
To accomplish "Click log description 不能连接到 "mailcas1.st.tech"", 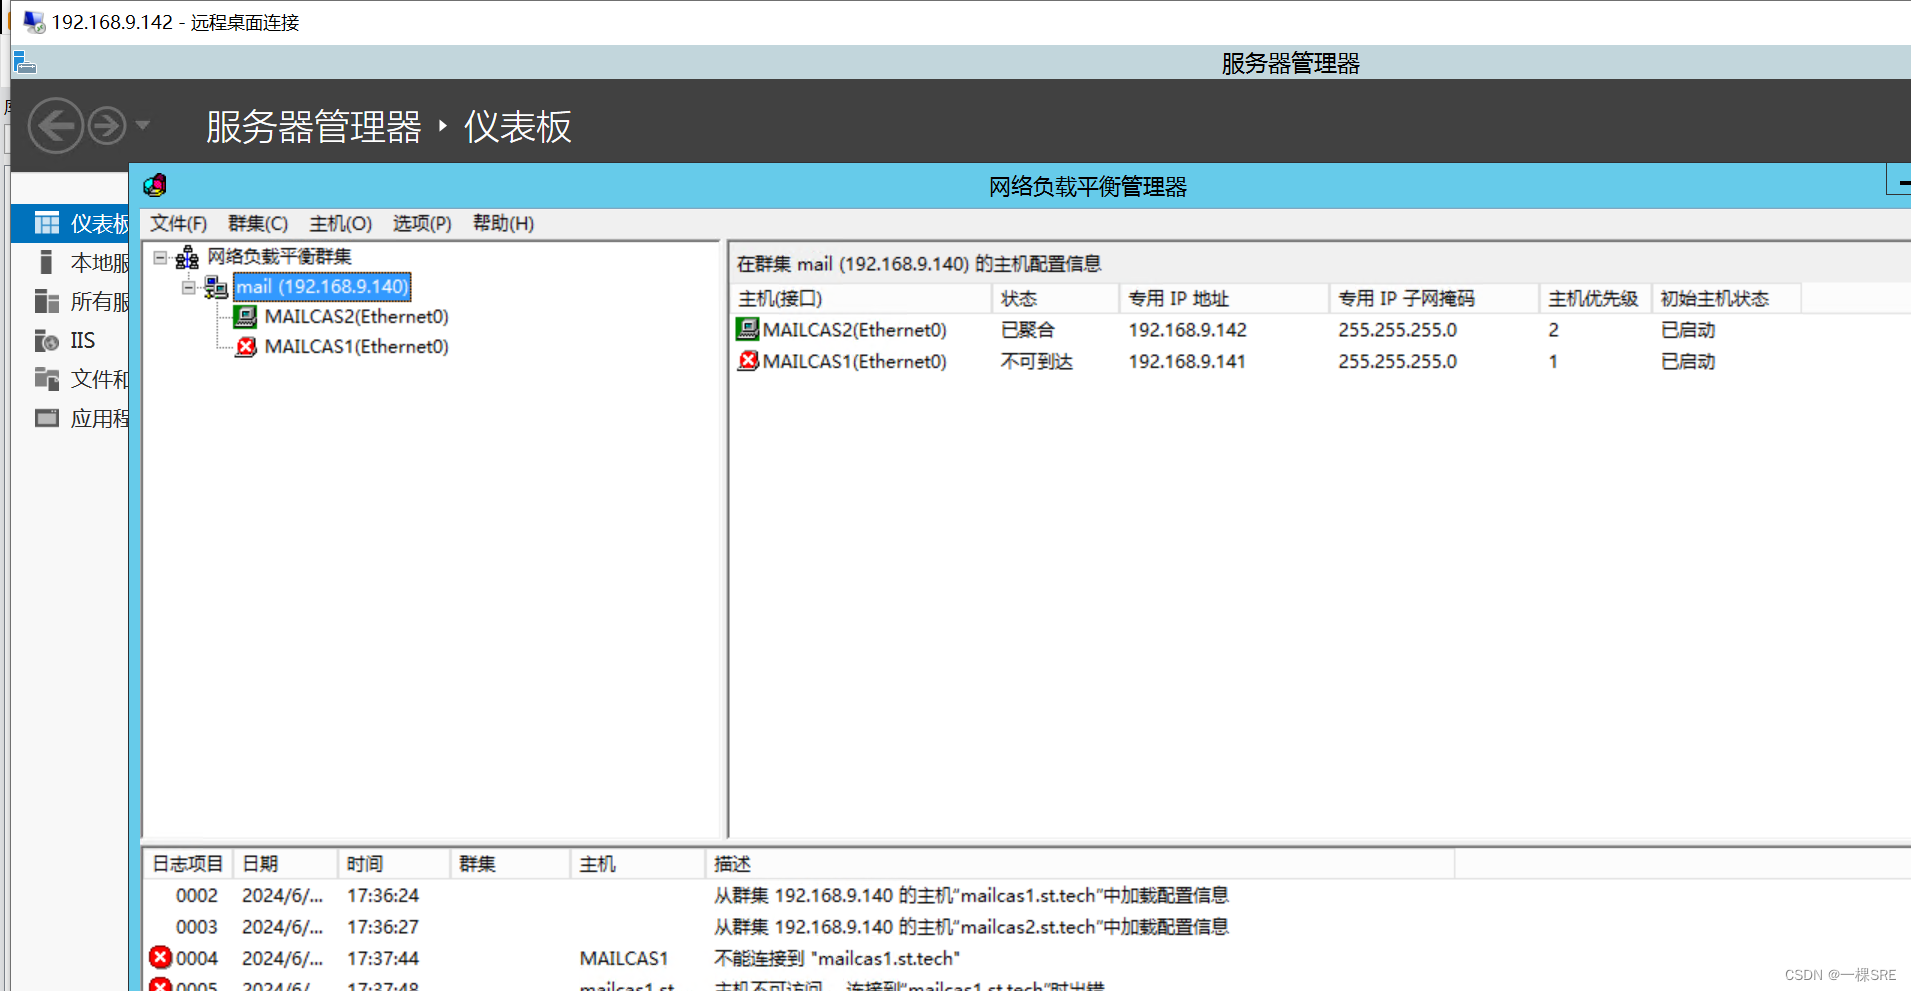I will click(837, 958).
